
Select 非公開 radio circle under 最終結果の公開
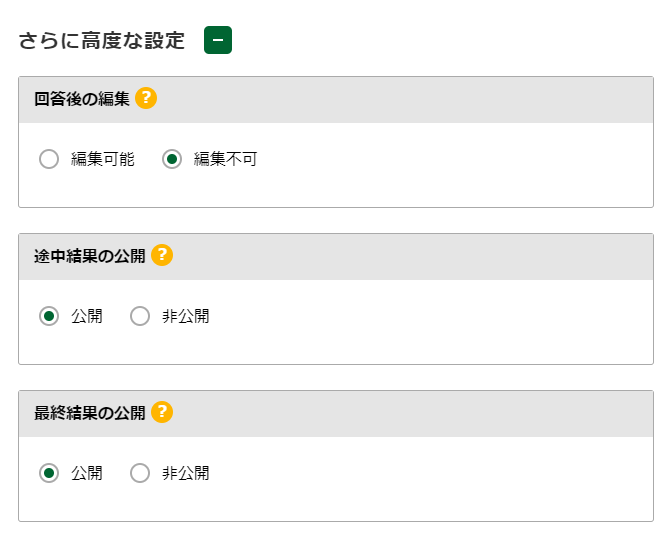pyautogui.click(x=140, y=473)
